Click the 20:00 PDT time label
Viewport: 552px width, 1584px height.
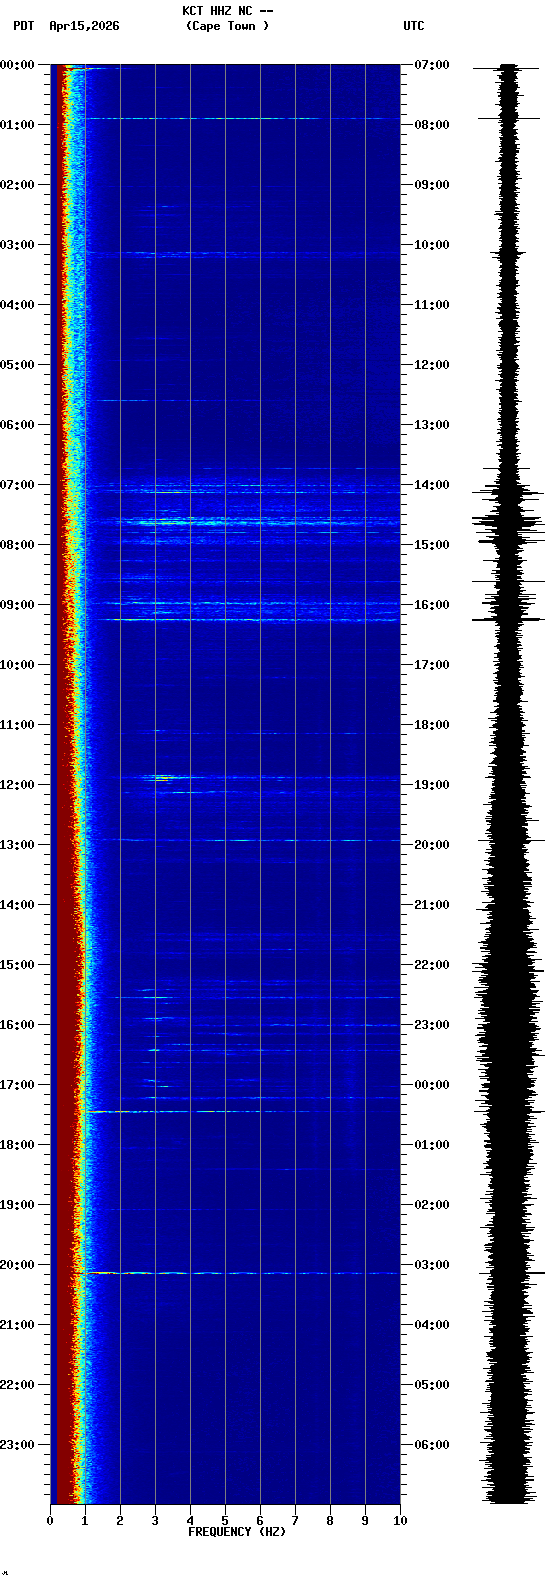tap(17, 1265)
